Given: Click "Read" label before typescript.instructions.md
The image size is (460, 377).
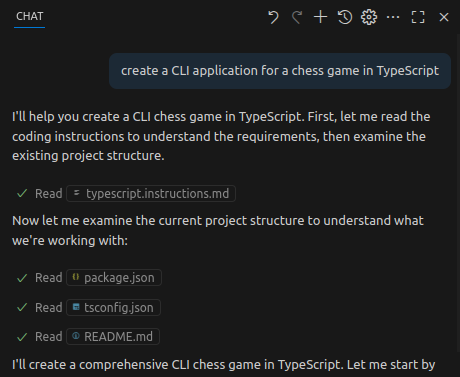Looking at the screenshot, I should tap(49, 194).
